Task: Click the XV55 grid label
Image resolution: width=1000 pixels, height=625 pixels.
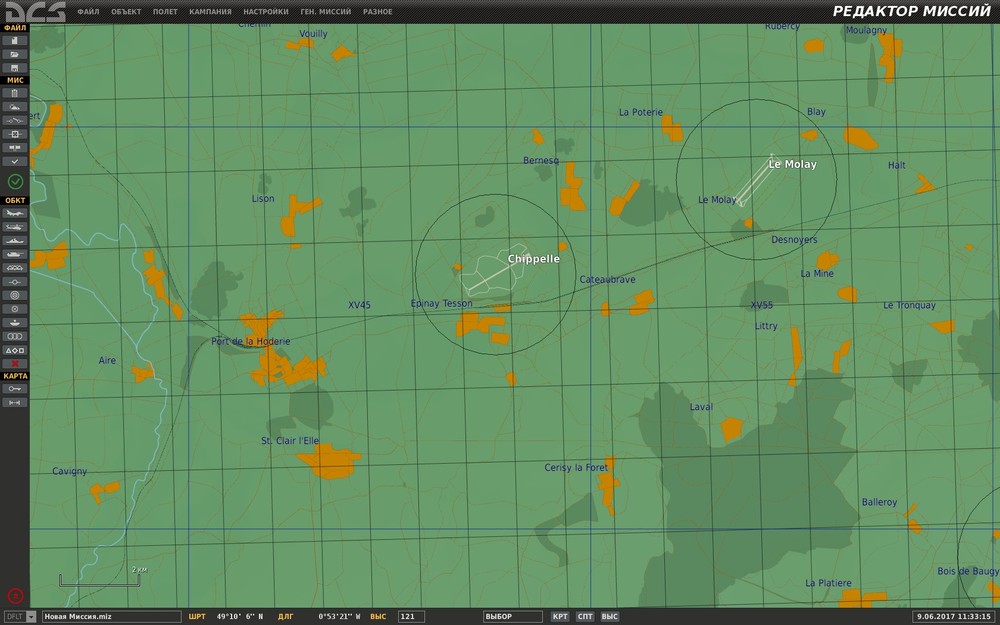Action: [762, 305]
